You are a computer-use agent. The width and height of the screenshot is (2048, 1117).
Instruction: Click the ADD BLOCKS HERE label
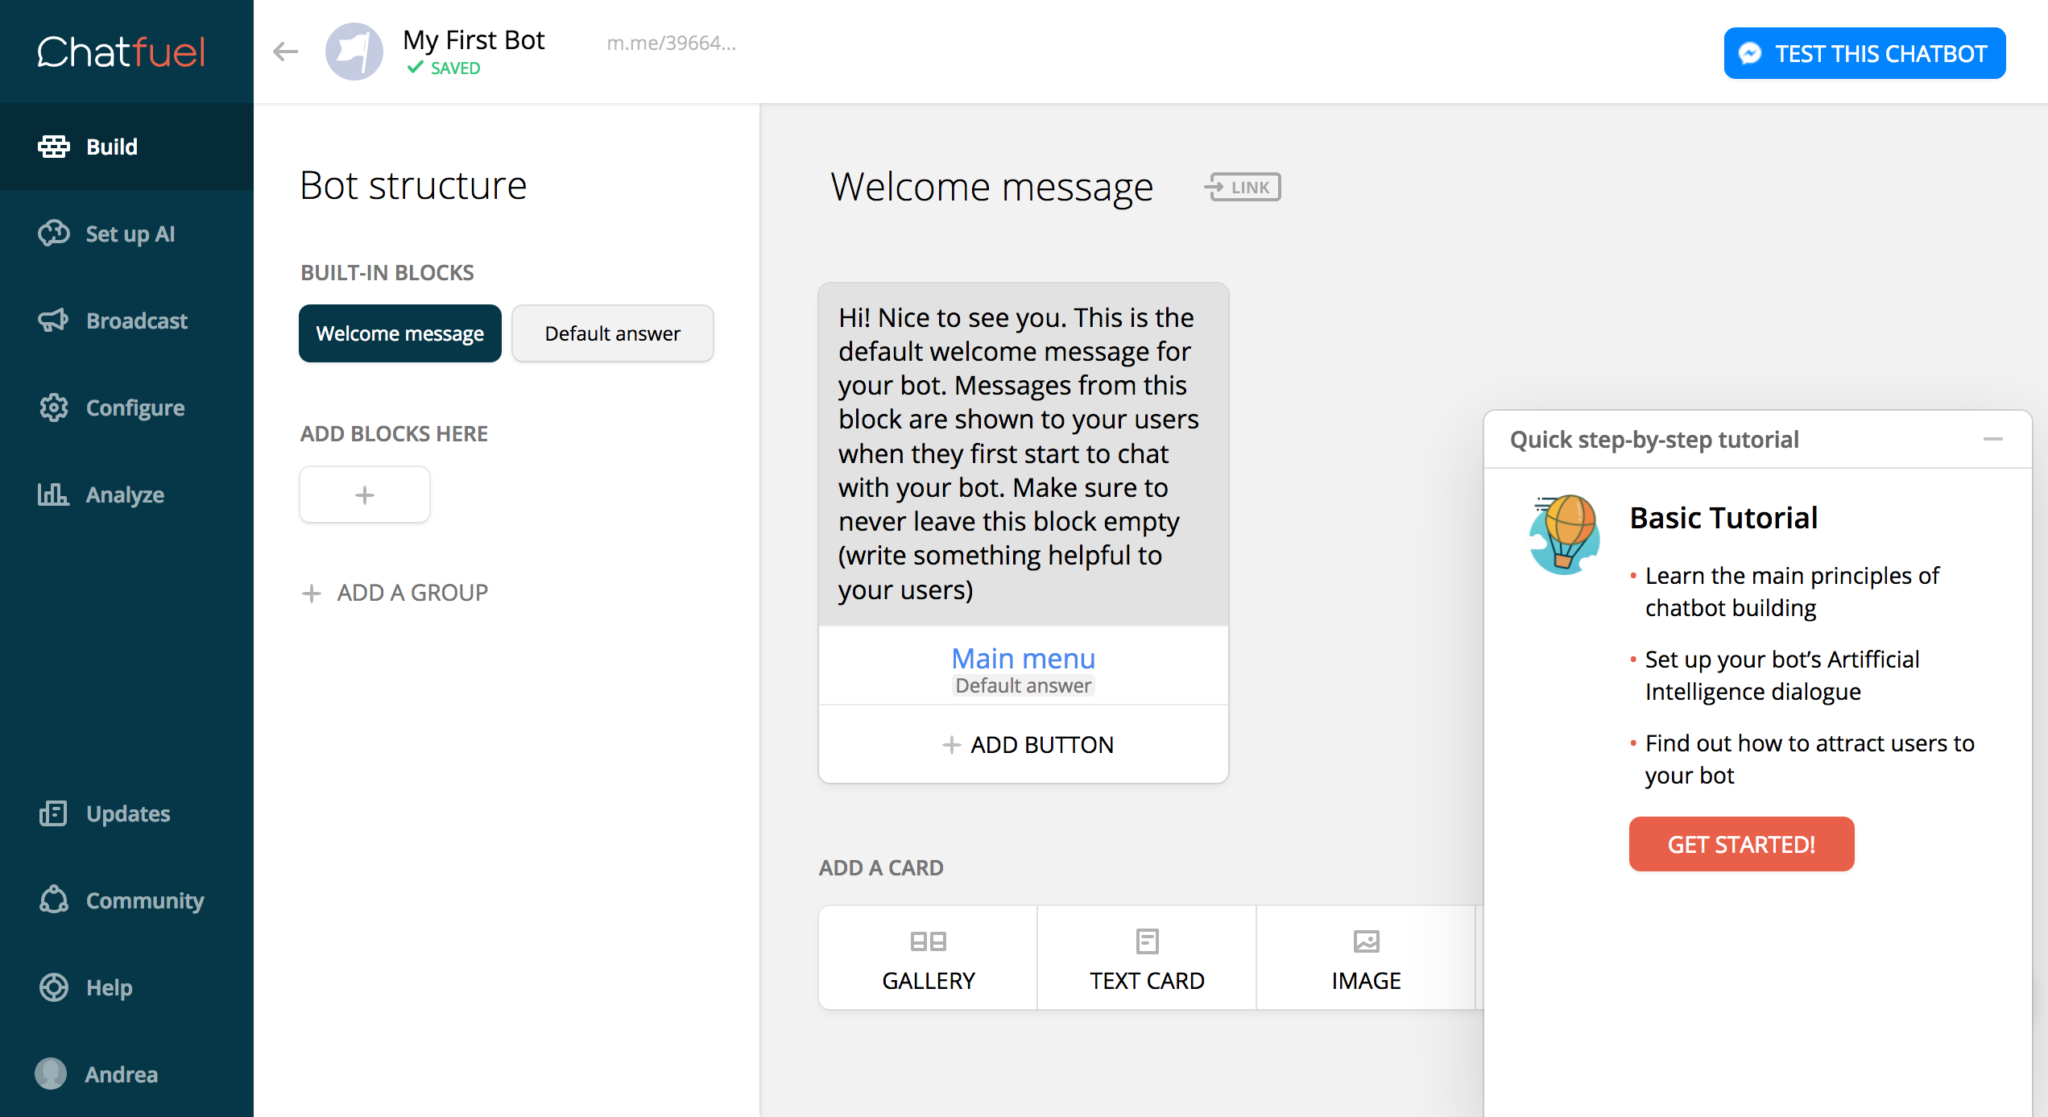click(394, 434)
